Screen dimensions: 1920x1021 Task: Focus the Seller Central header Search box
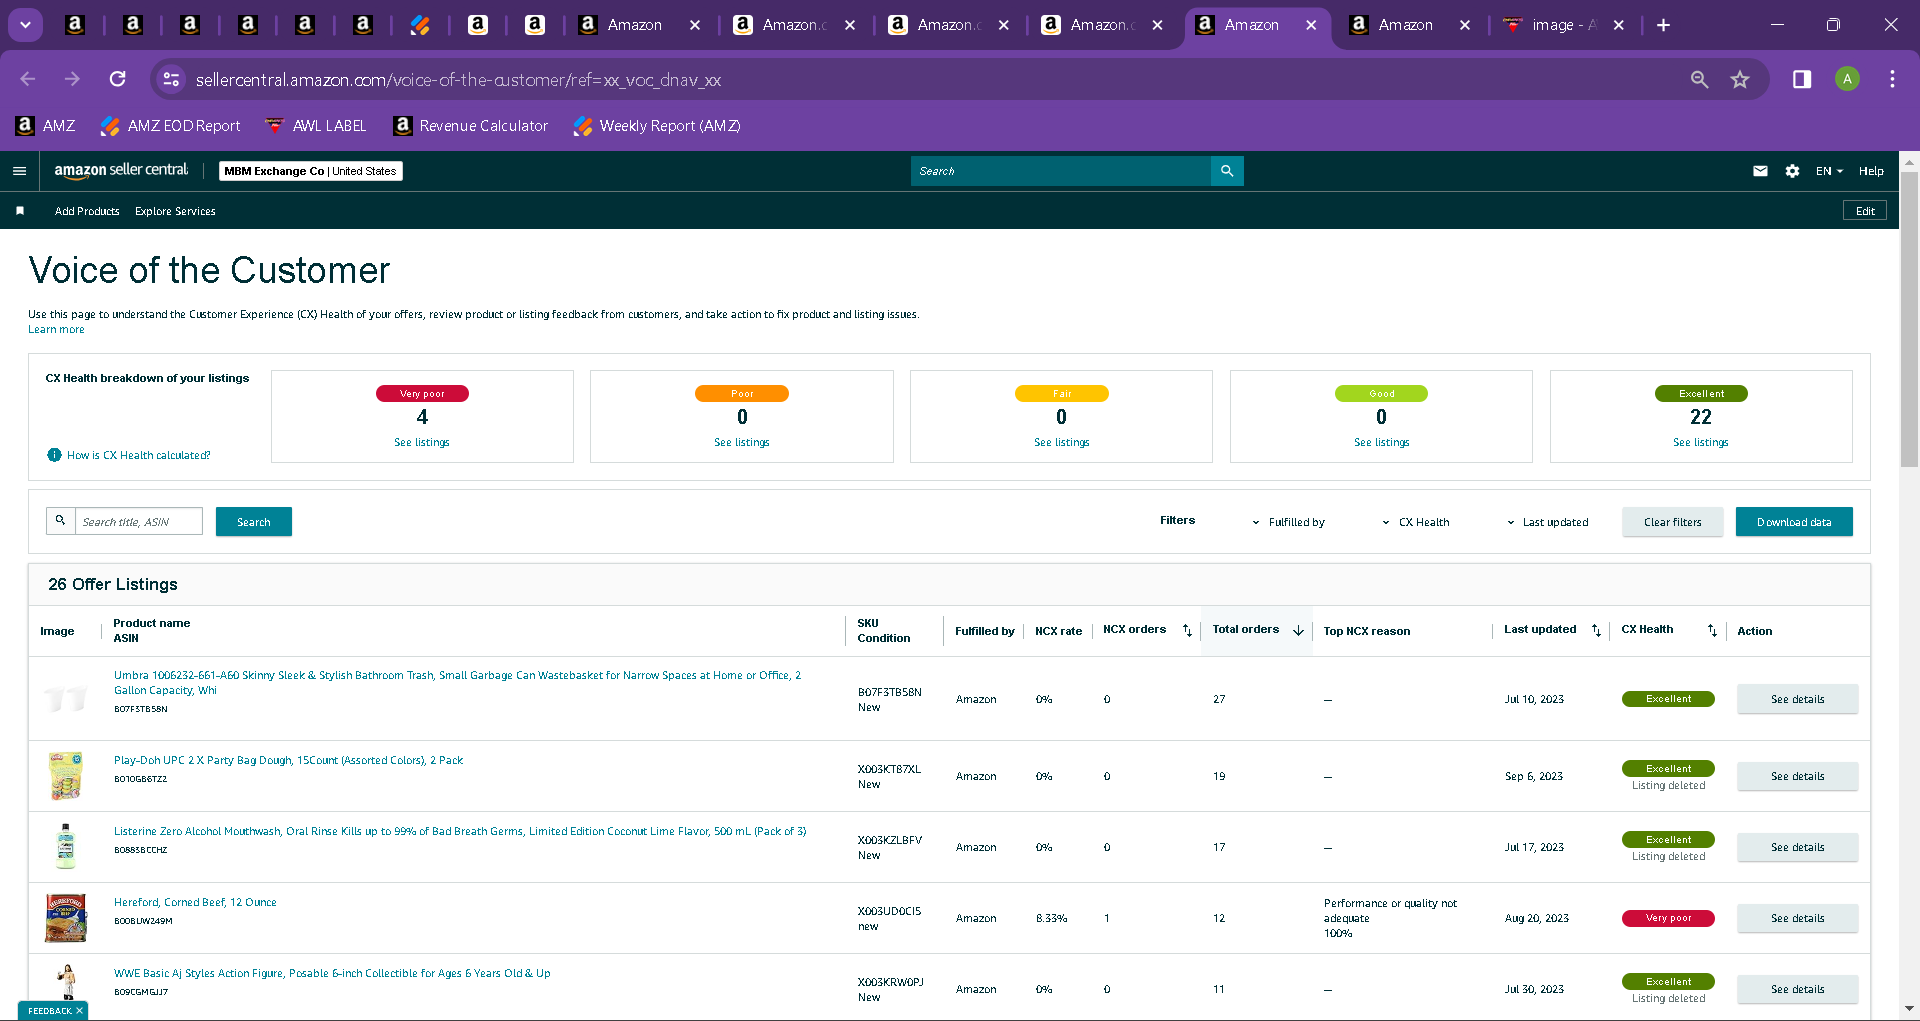tap(1061, 171)
